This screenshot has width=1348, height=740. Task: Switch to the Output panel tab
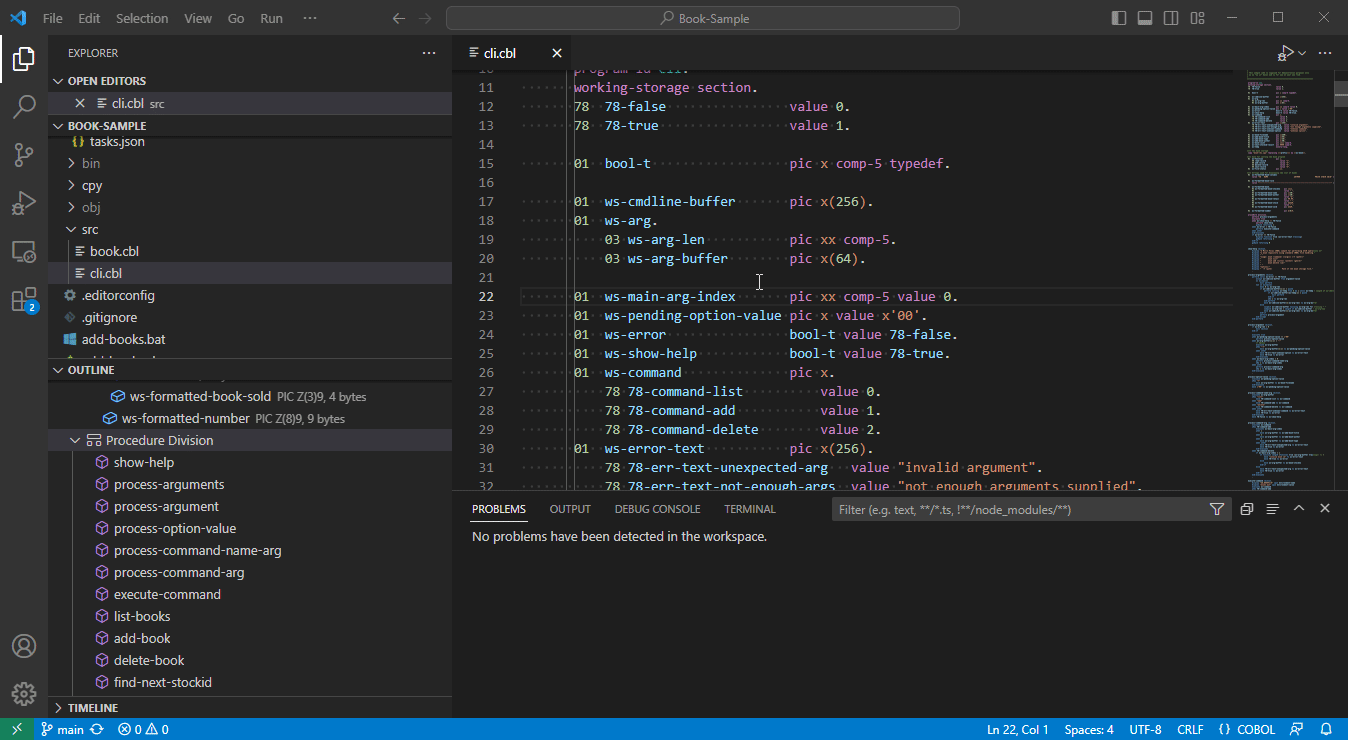[570, 509]
